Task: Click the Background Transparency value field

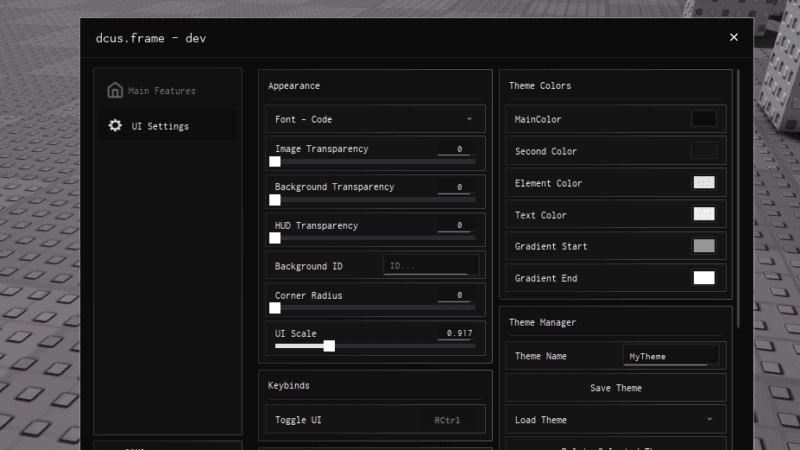Action: pyautogui.click(x=456, y=187)
